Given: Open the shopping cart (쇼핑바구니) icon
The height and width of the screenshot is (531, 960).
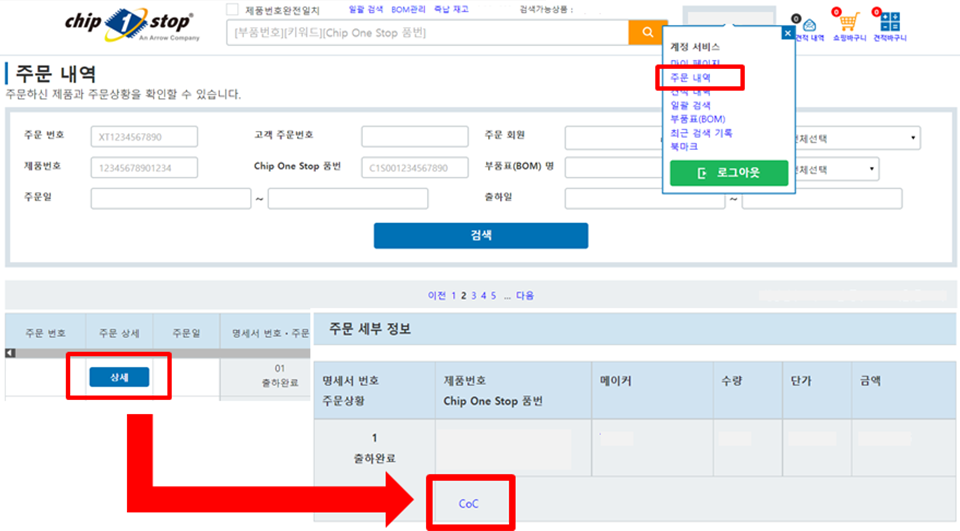Looking at the screenshot, I should (x=849, y=24).
